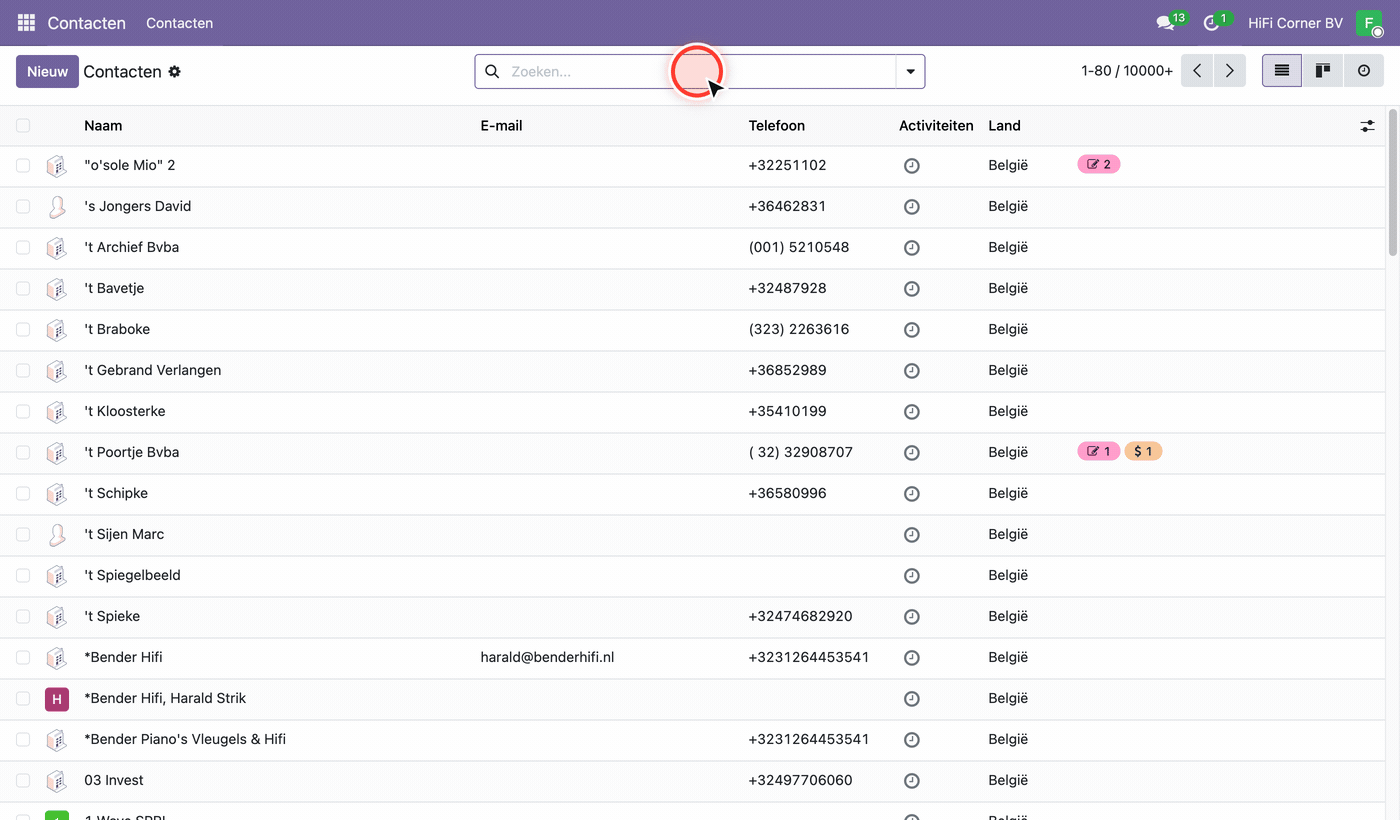Viewport: 1400px width, 820px height.
Task: Open activity clock for 't Archief Bvba
Action: tap(911, 248)
